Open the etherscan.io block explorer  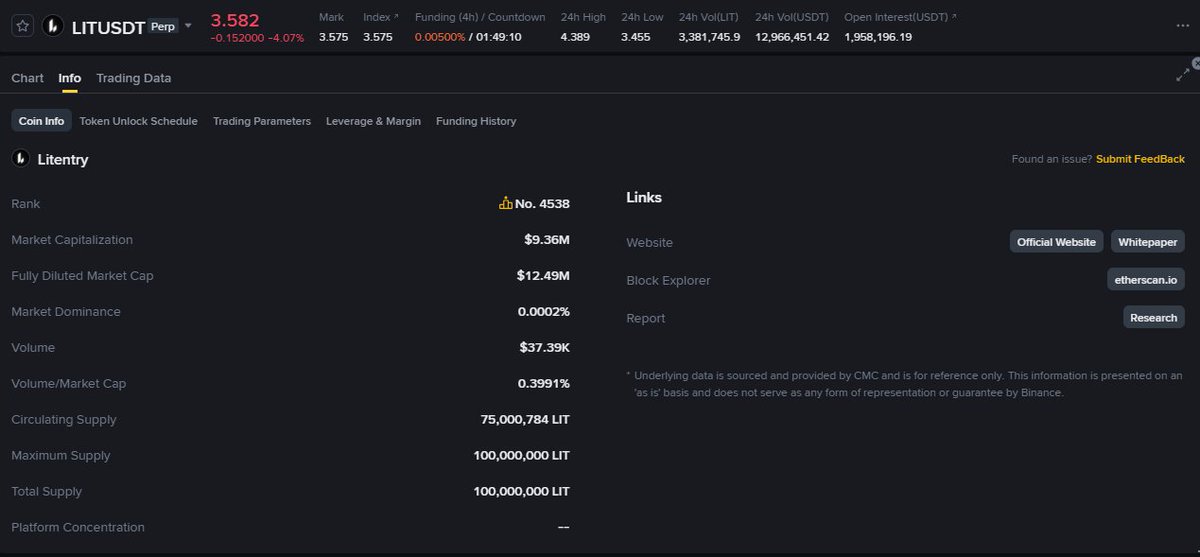(1146, 280)
